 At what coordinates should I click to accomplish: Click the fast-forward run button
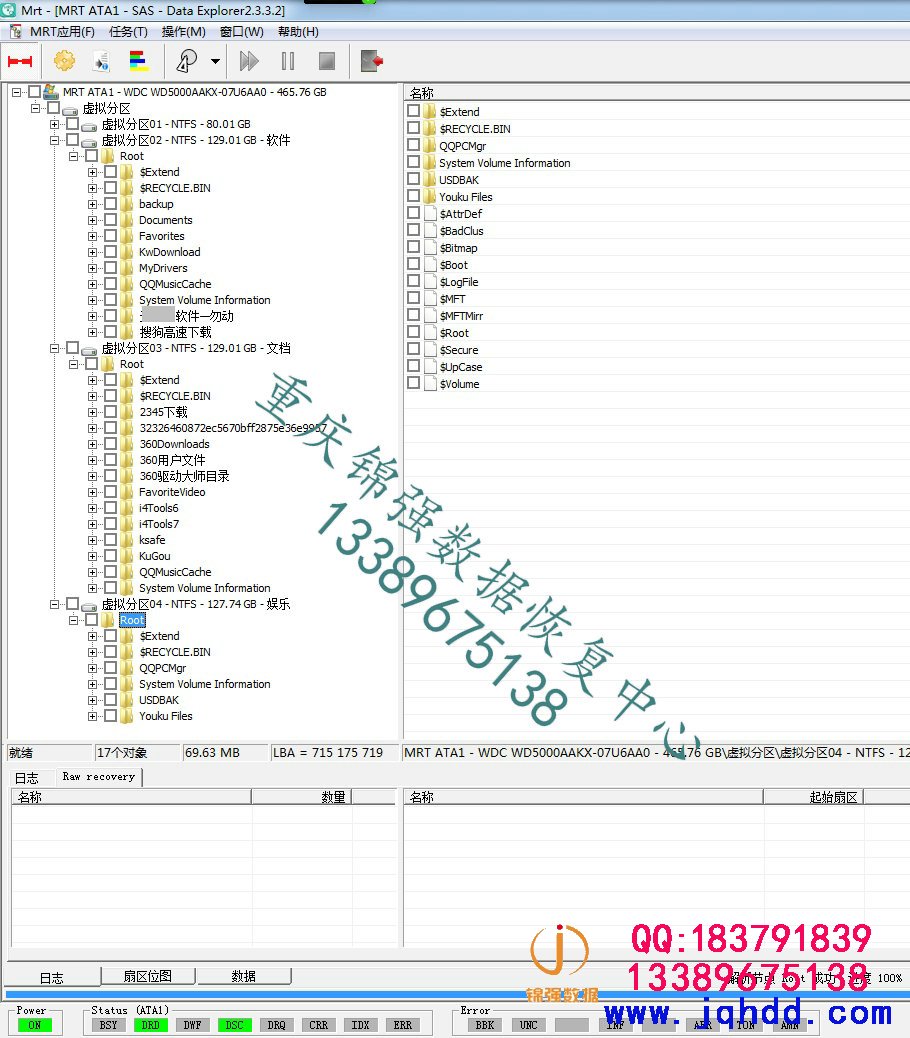click(249, 62)
